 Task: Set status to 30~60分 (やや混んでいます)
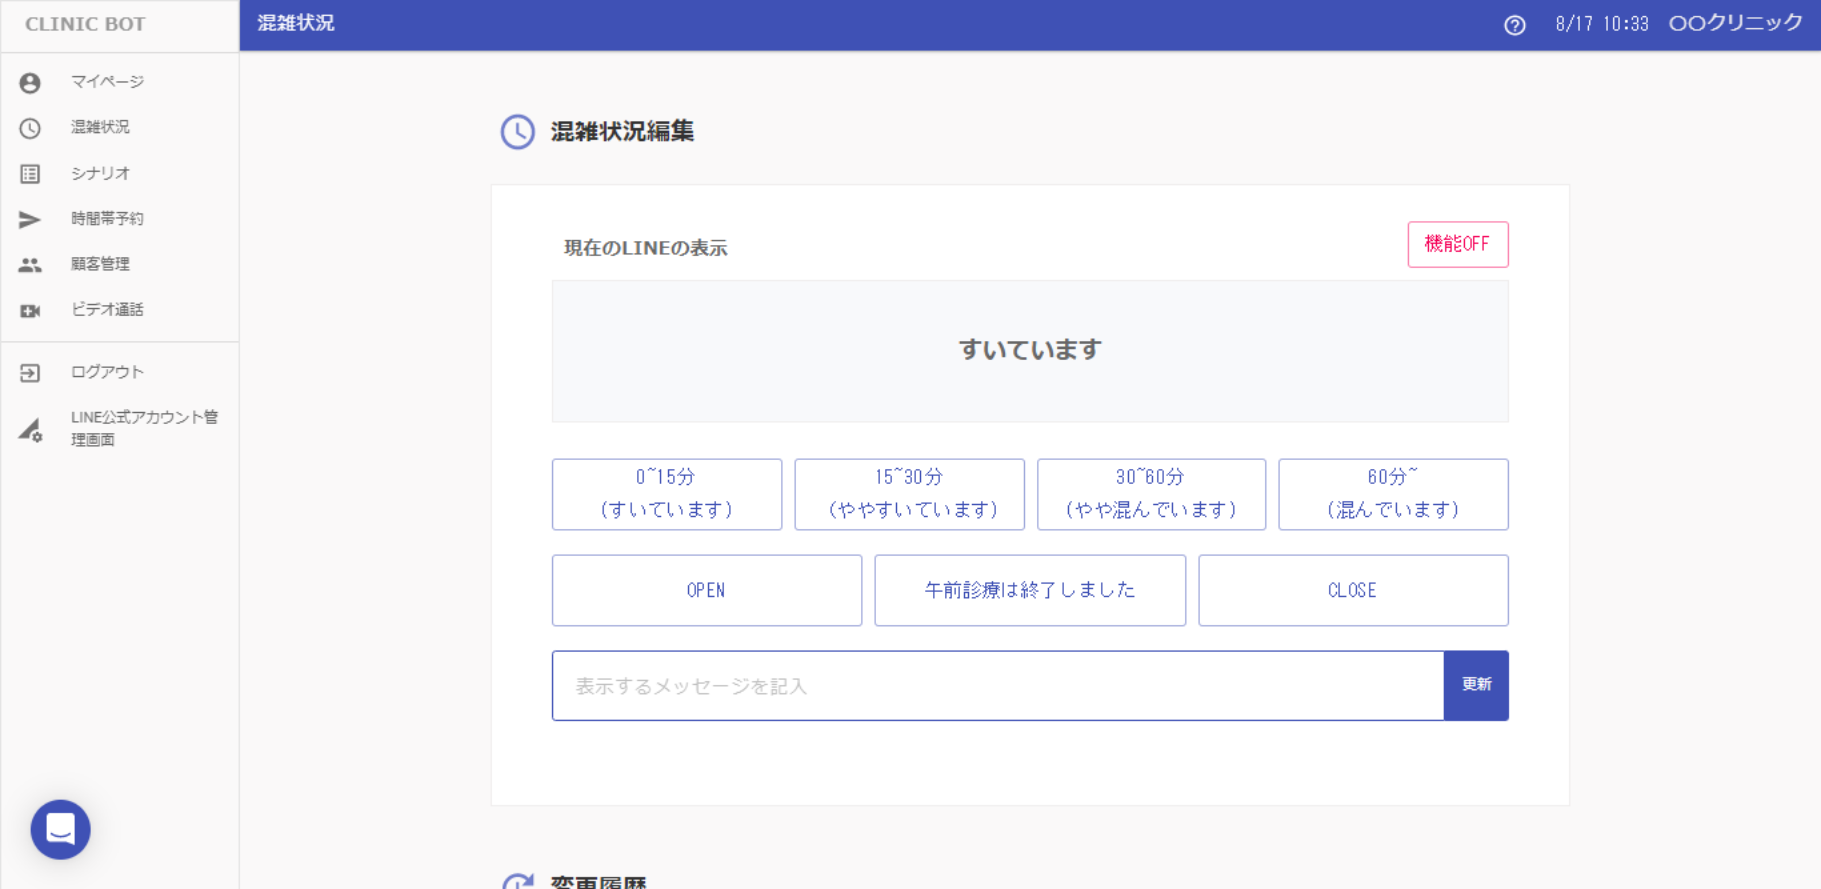pos(1151,494)
